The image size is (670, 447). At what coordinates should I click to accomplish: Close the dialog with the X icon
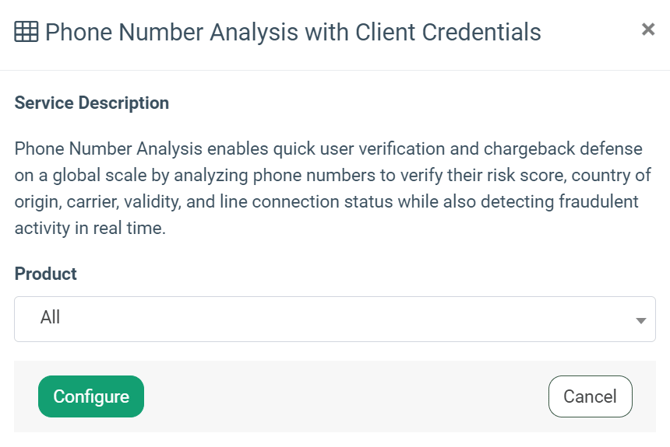(x=648, y=30)
